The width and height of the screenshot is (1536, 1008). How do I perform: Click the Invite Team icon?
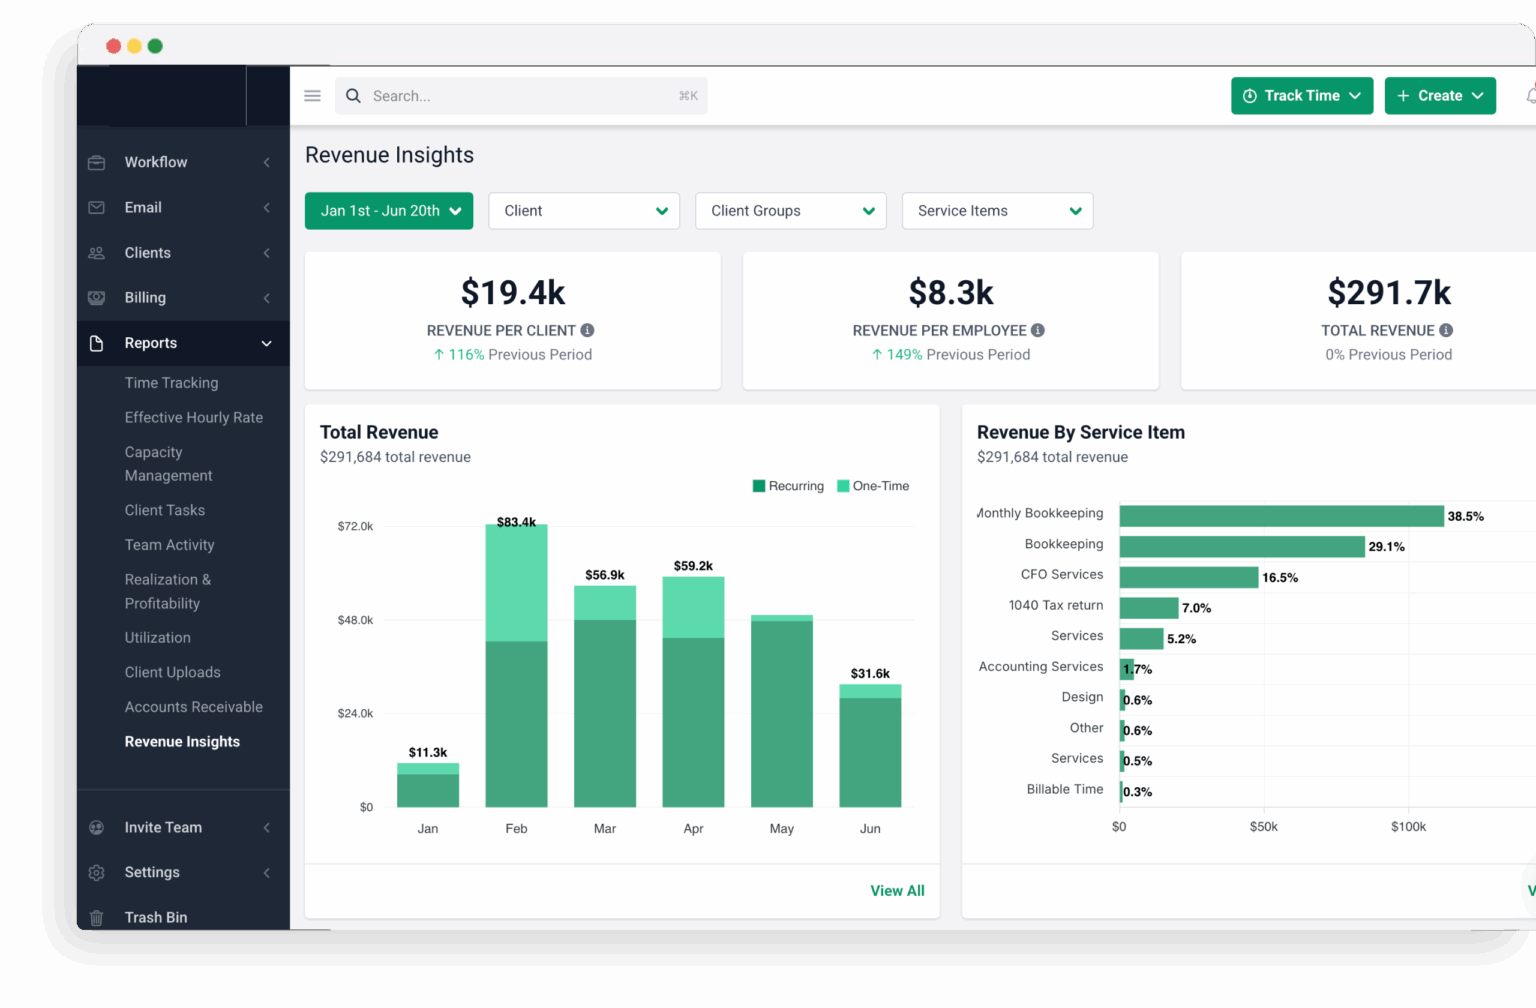[97, 828]
